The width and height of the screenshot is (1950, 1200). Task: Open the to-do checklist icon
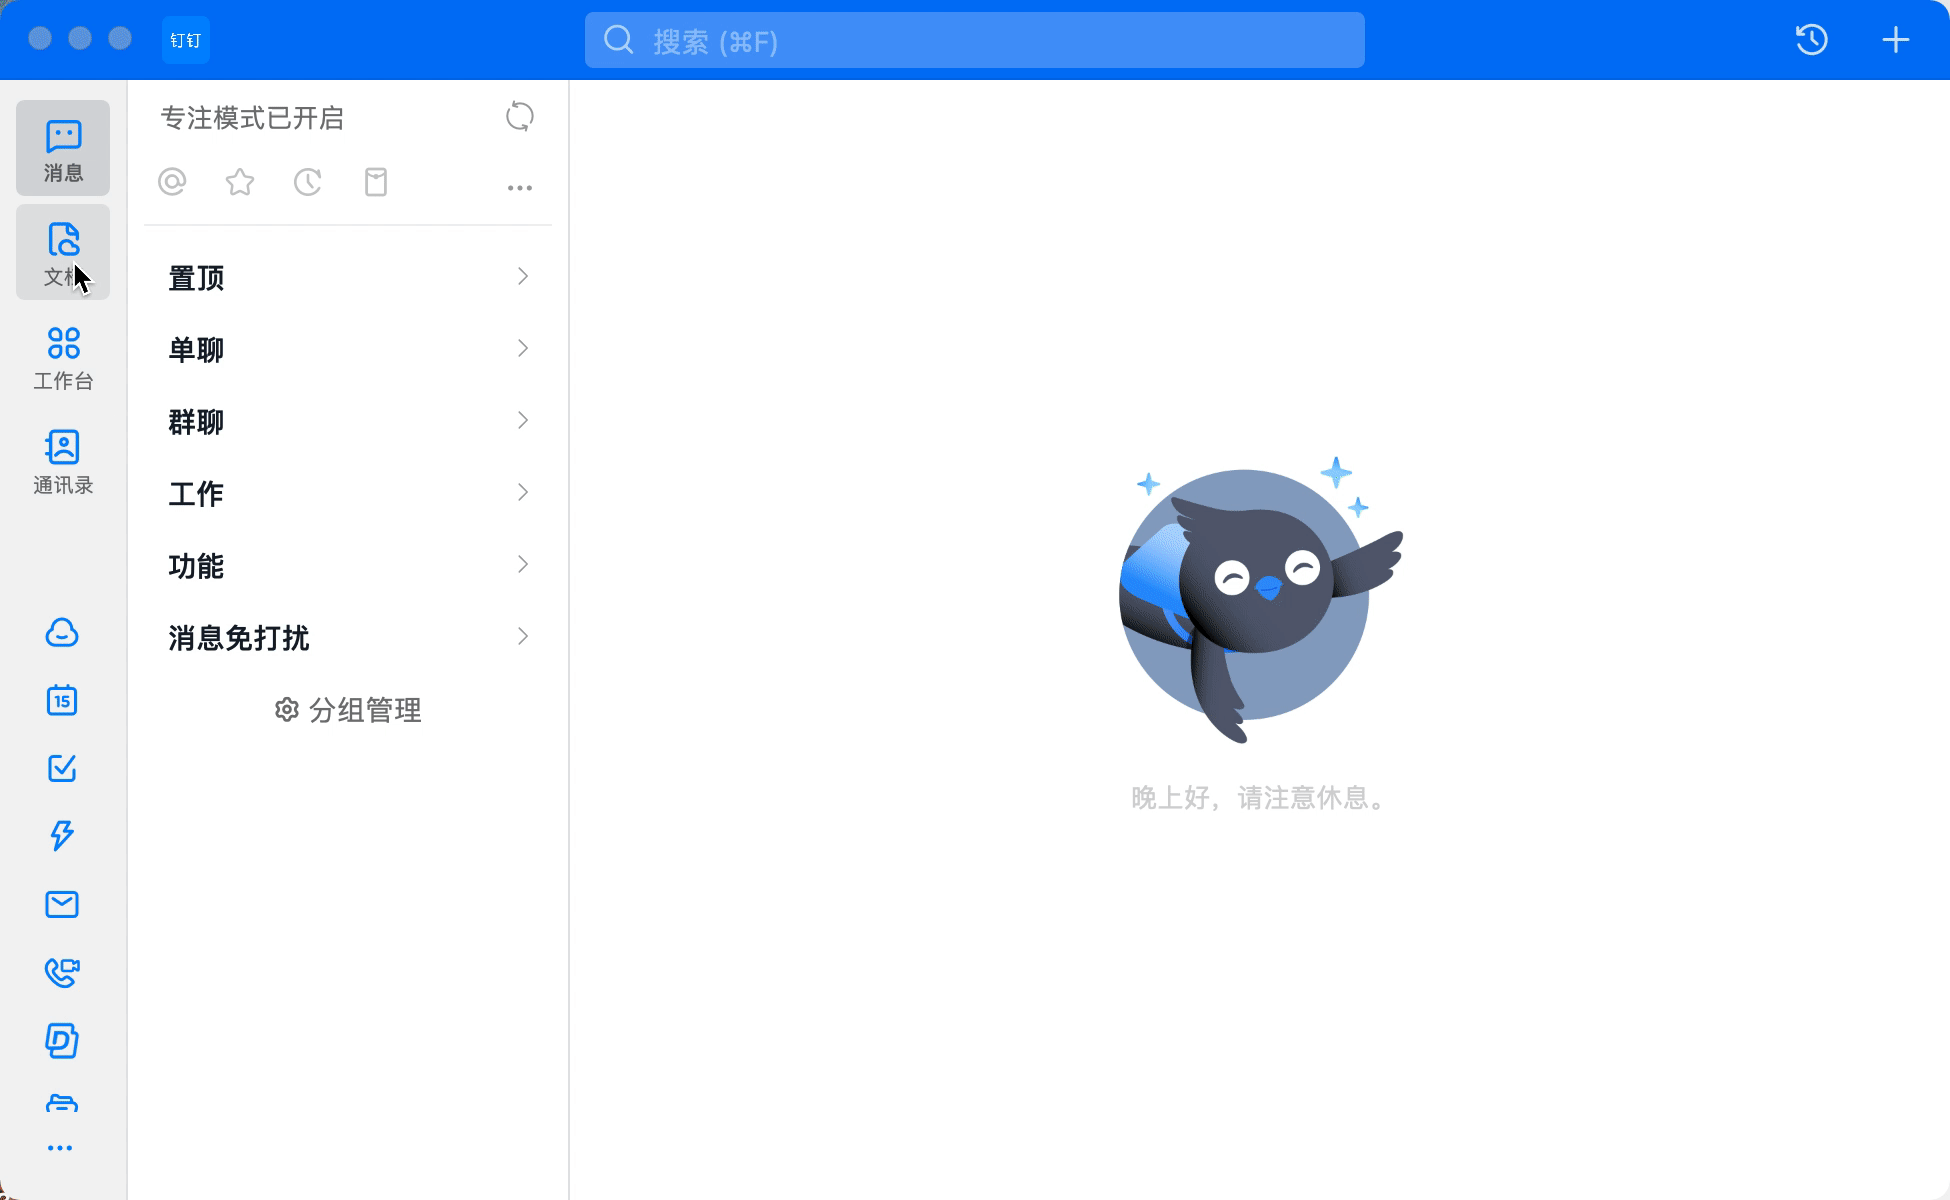pos(62,768)
